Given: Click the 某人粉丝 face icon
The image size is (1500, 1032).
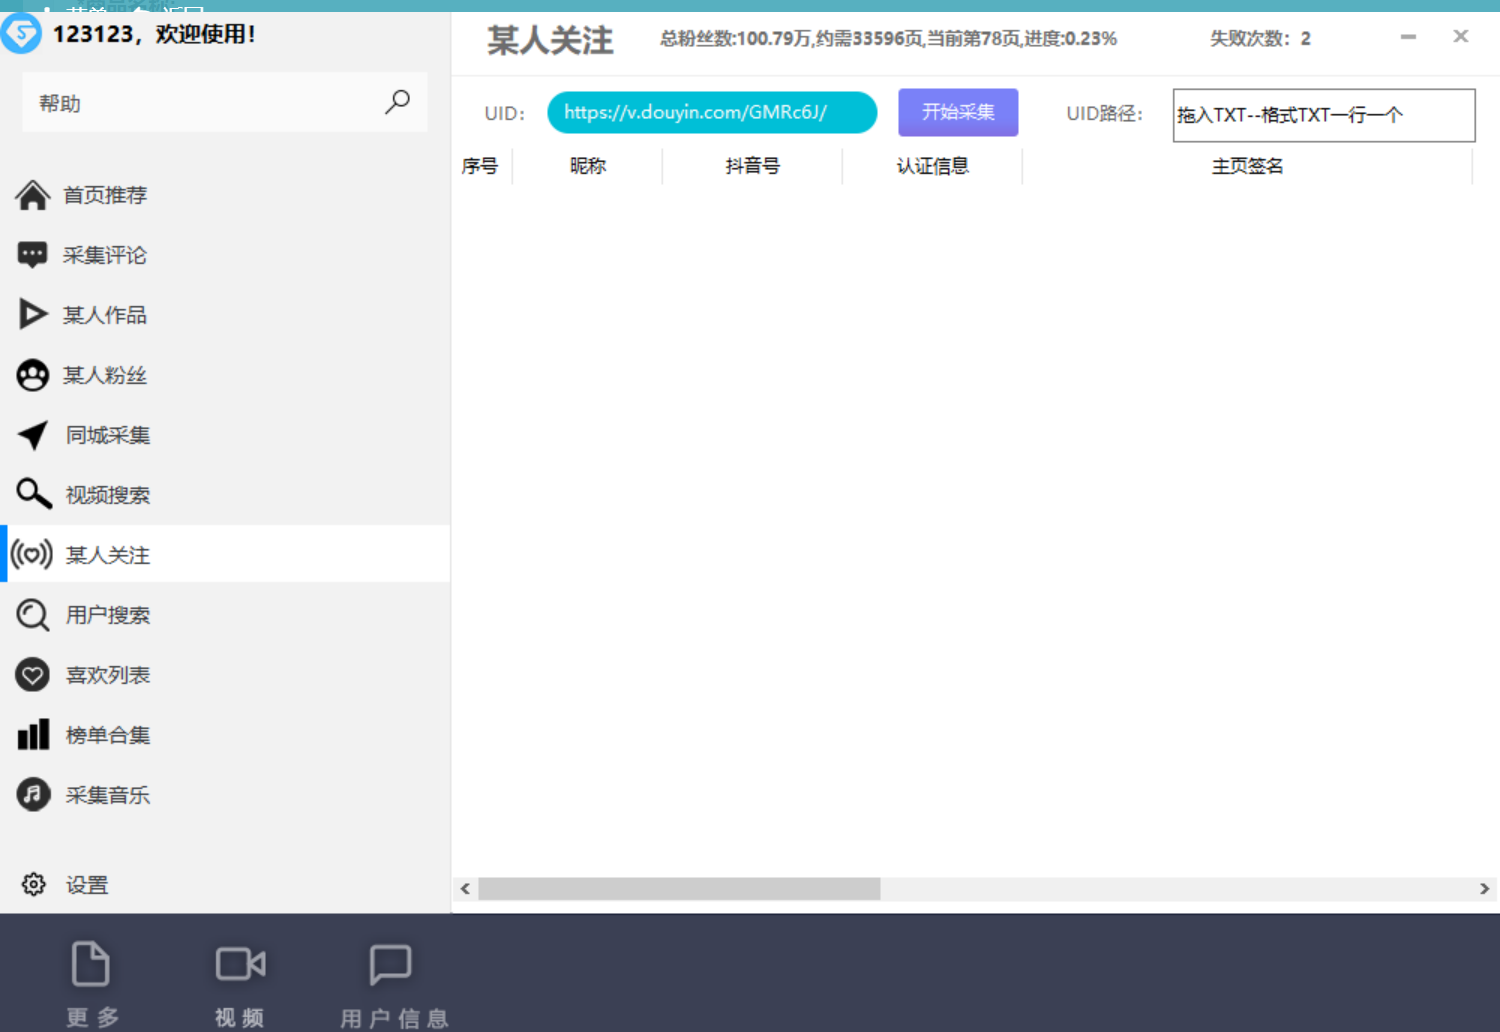Looking at the screenshot, I should [x=32, y=375].
